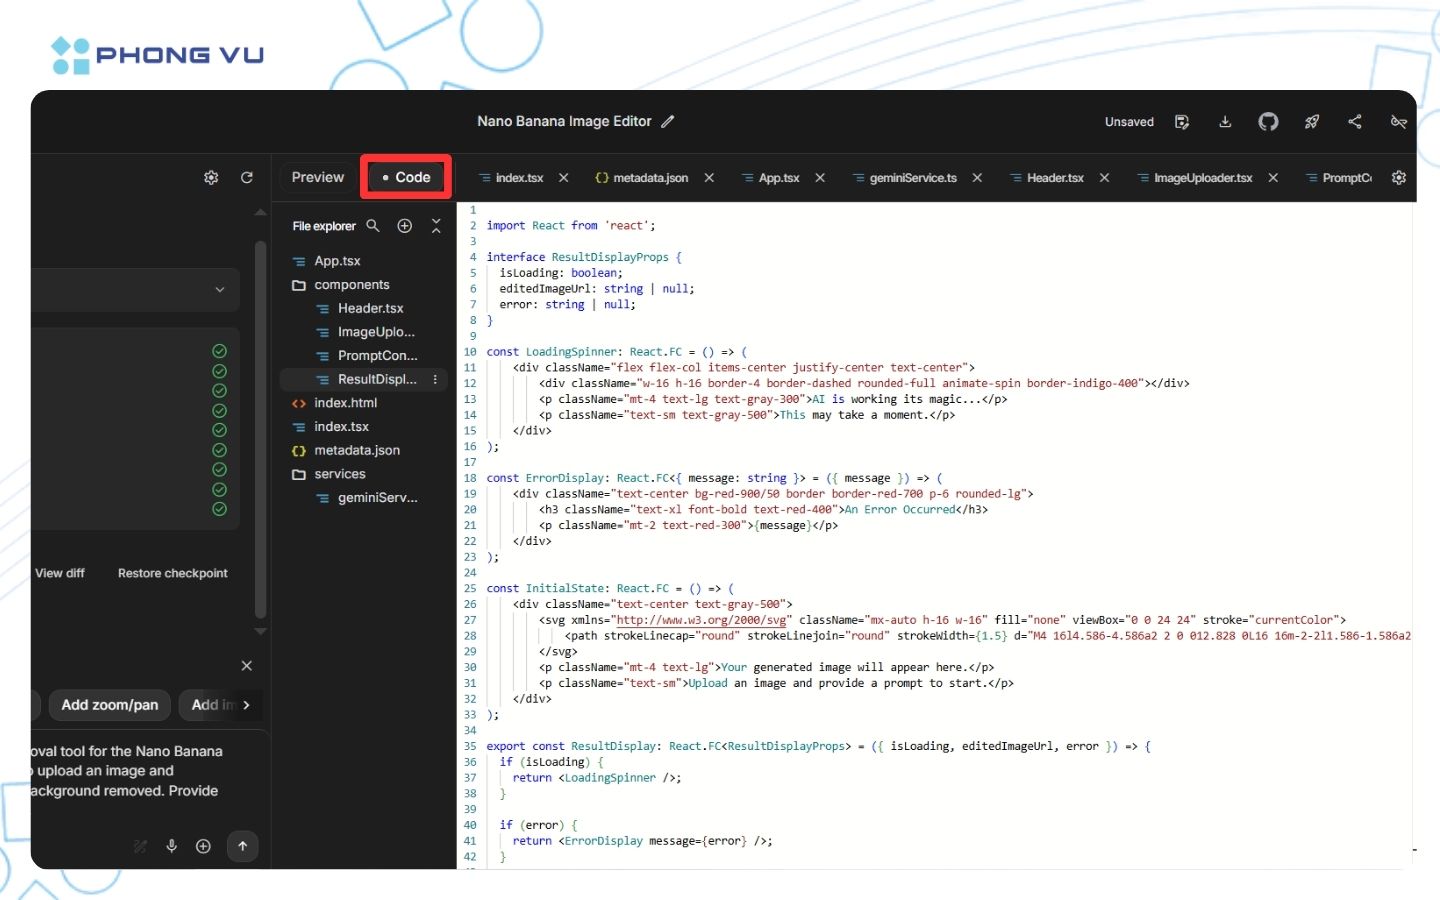Create a new file with the plus icon

405,225
